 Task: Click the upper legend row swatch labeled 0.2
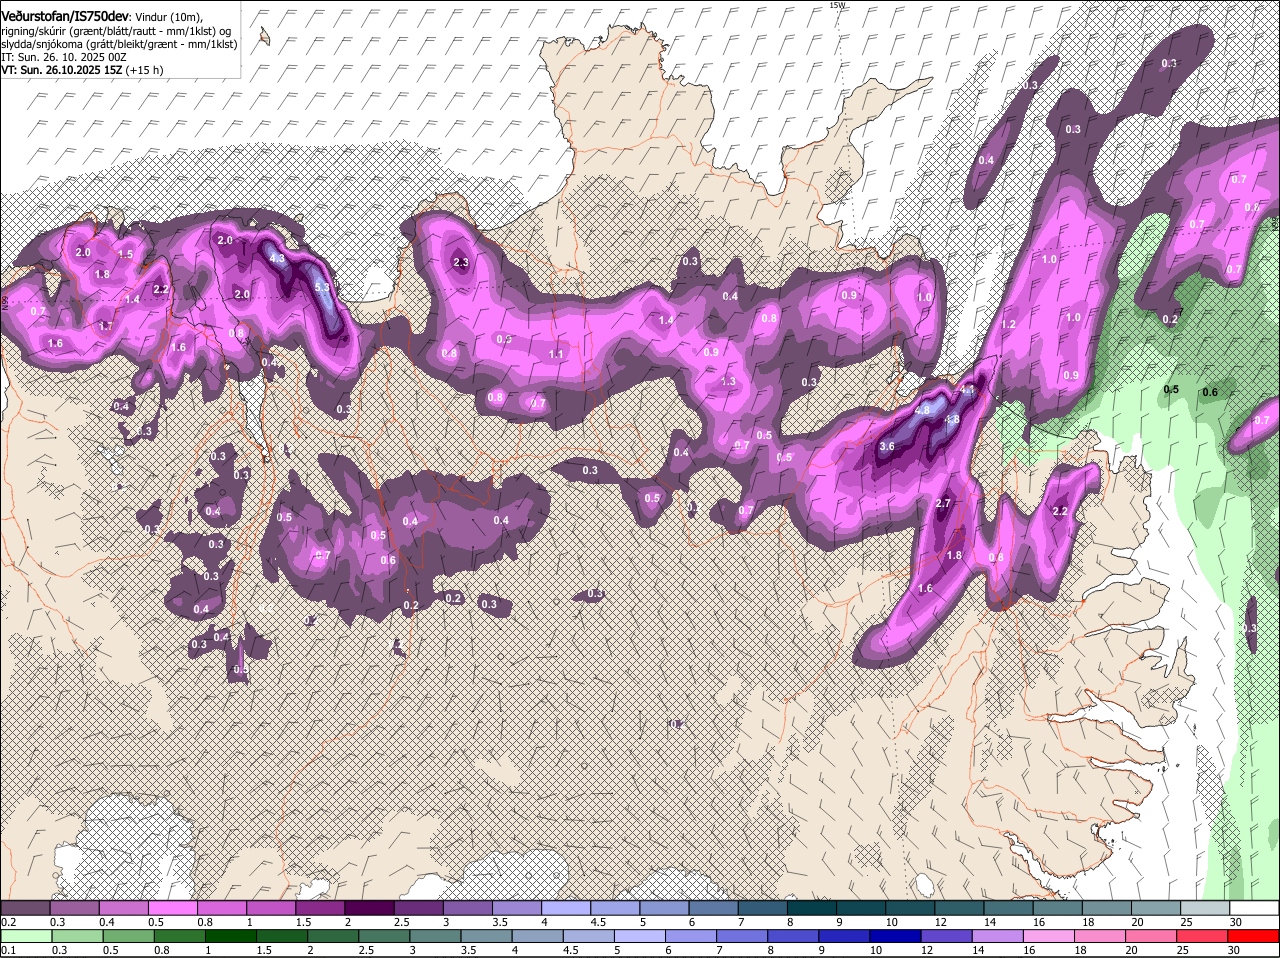tap(25, 907)
